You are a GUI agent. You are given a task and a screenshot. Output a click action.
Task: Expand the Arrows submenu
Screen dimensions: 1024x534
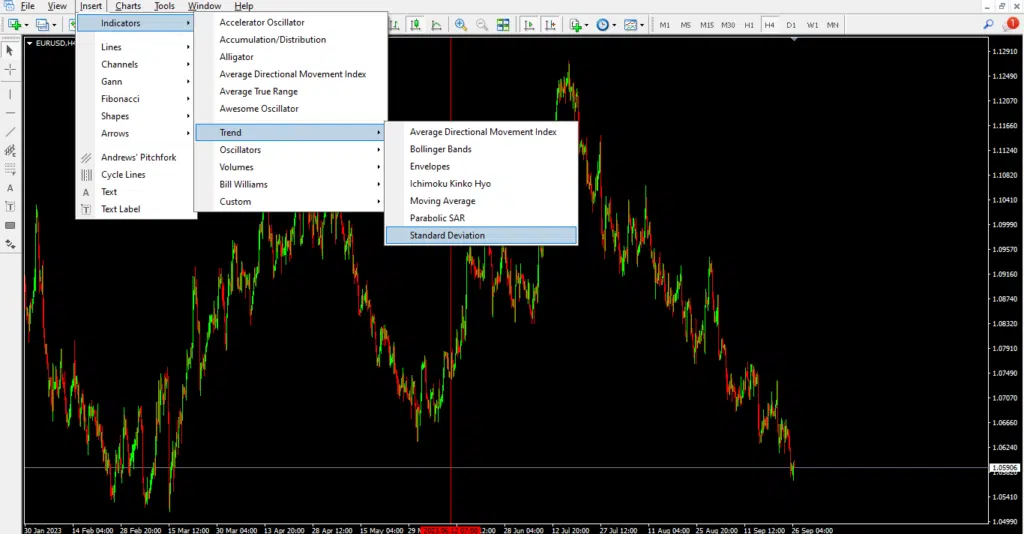(x=136, y=133)
